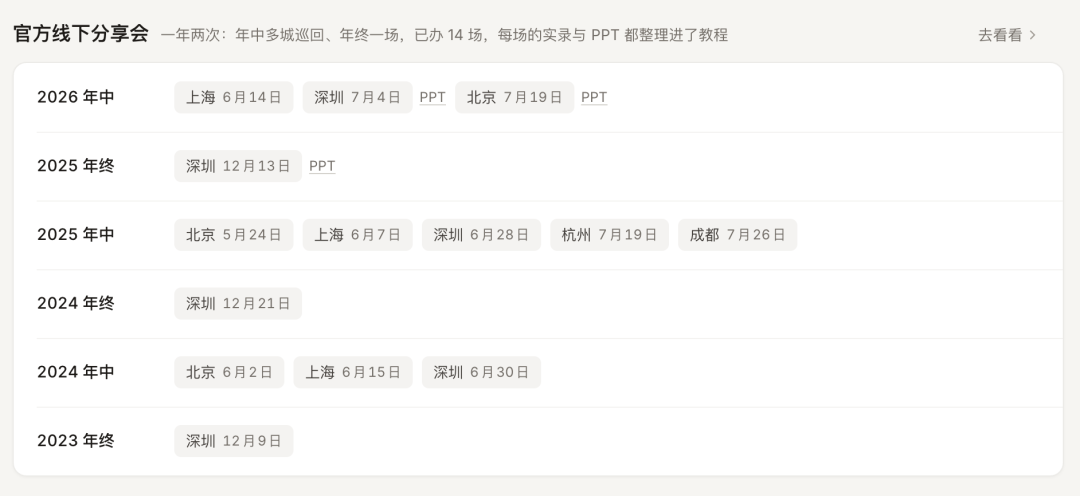Viewport: 1080px width, 496px height.
Task: Open the 深圳 12月21日 event chip
Action: coord(238,304)
